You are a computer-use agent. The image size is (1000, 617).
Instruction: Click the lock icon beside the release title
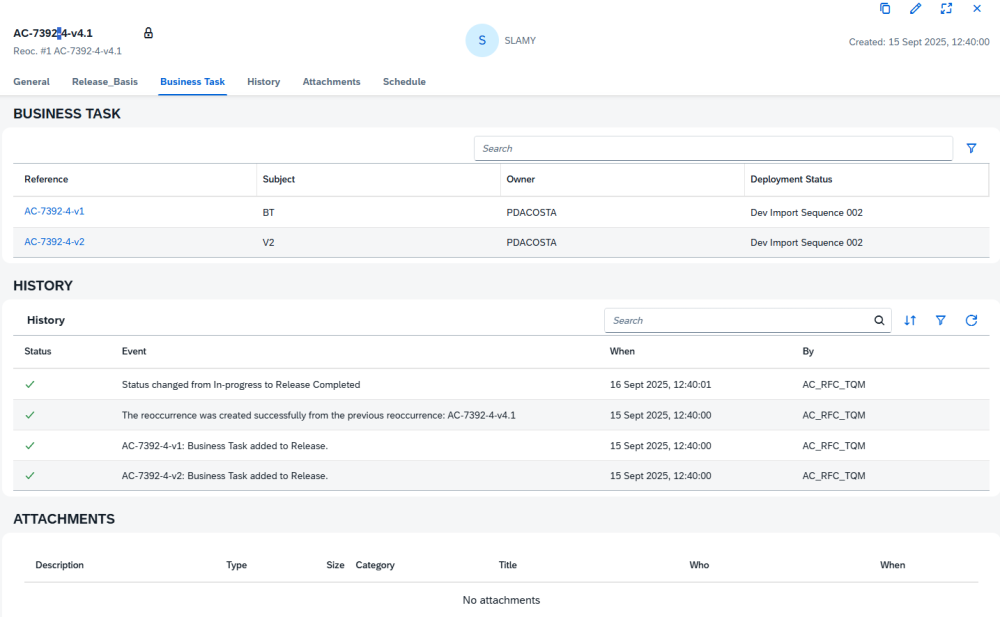tap(149, 33)
